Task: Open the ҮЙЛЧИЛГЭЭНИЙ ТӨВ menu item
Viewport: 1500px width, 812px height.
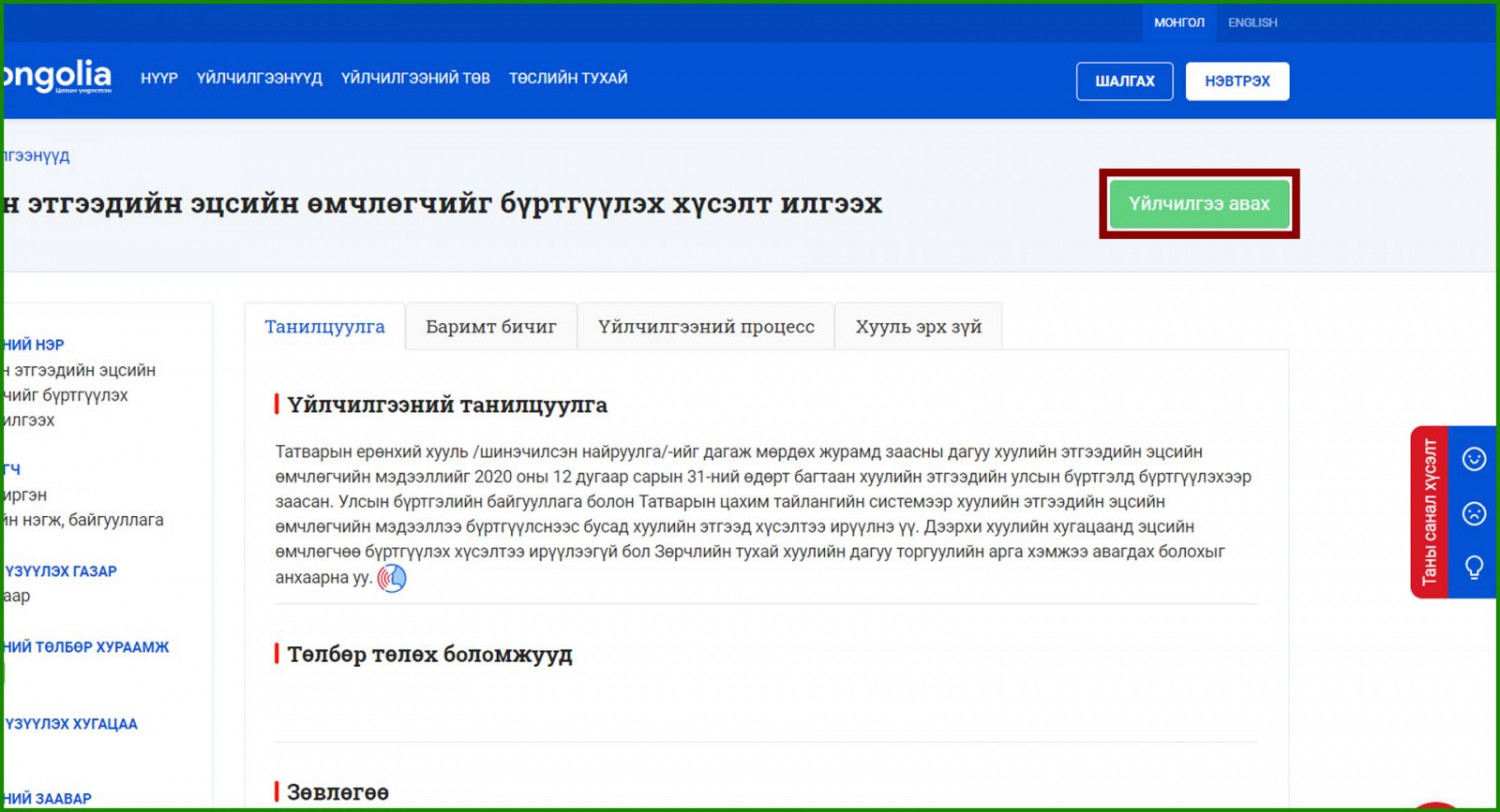Action: pos(415,78)
